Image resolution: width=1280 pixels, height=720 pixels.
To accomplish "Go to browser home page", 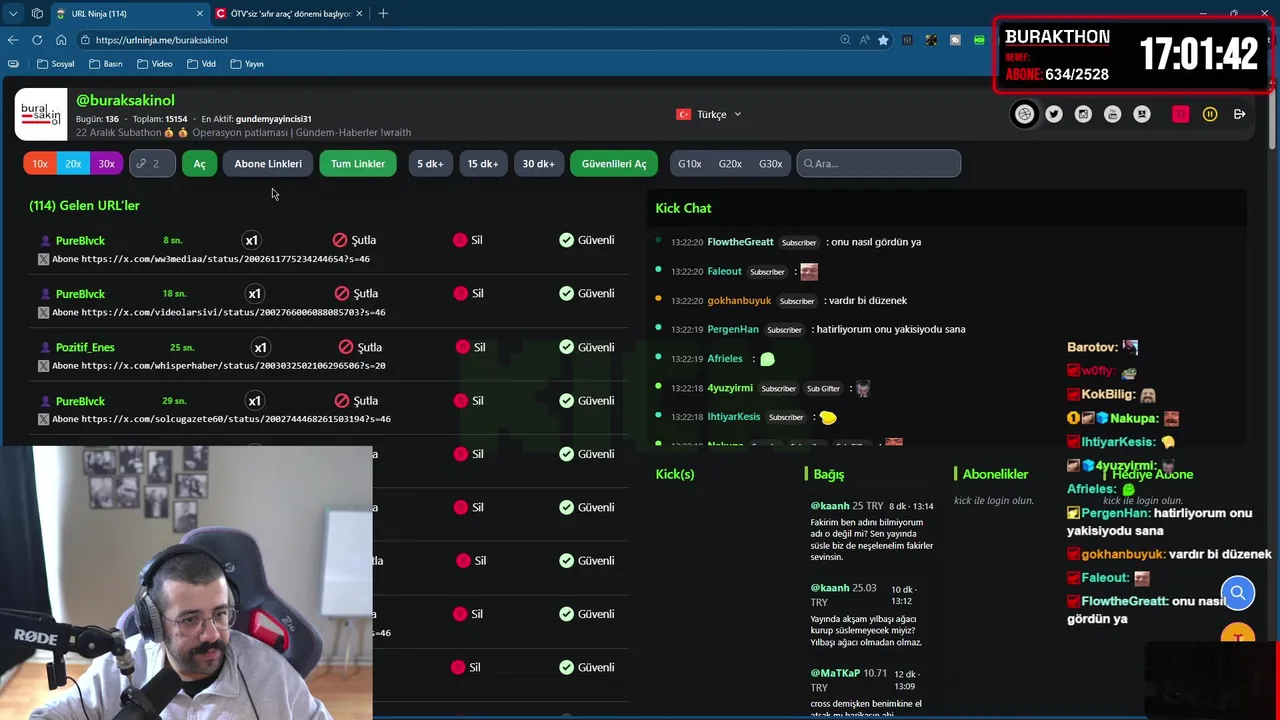I will pyautogui.click(x=61, y=40).
